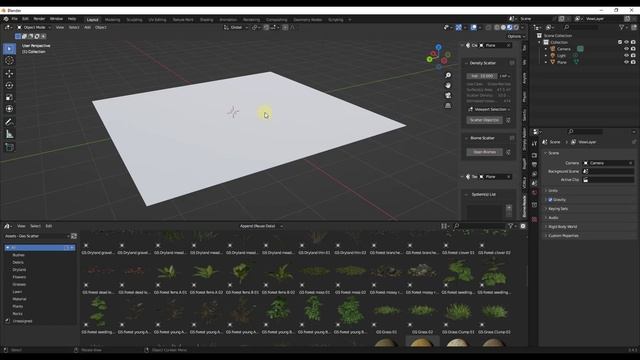Open Global transform orientation dropdown
This screenshot has width=640, height=360.
tap(236, 27)
